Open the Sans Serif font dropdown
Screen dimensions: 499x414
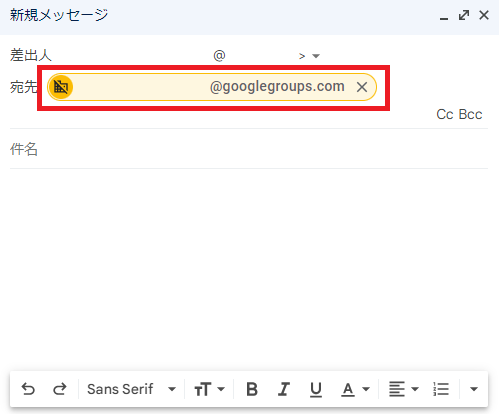point(131,389)
